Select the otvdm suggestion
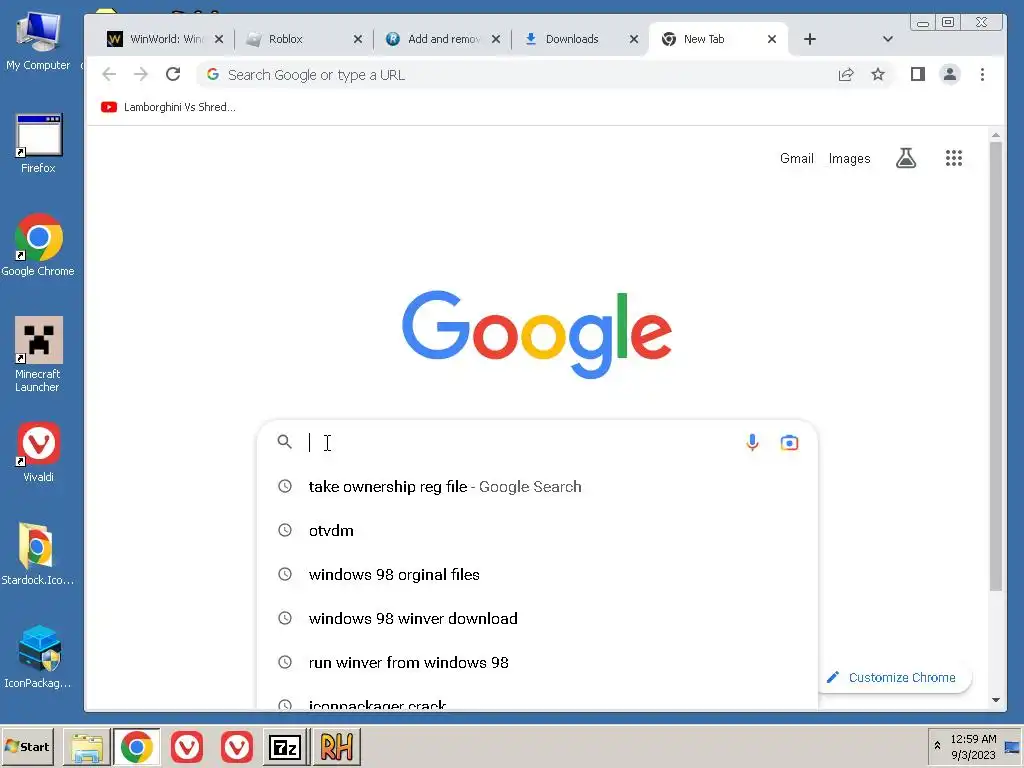This screenshot has height=768, width=1024. (x=537, y=530)
